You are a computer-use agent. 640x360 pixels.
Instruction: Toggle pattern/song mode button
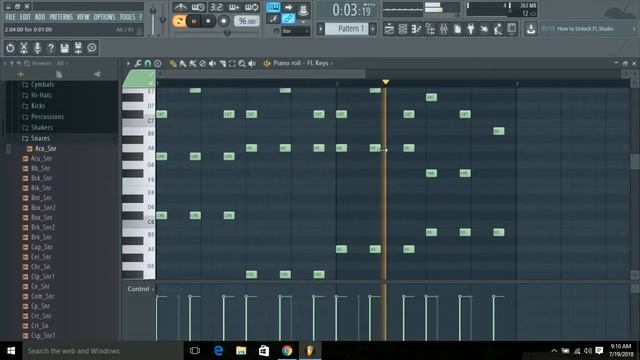point(179,21)
